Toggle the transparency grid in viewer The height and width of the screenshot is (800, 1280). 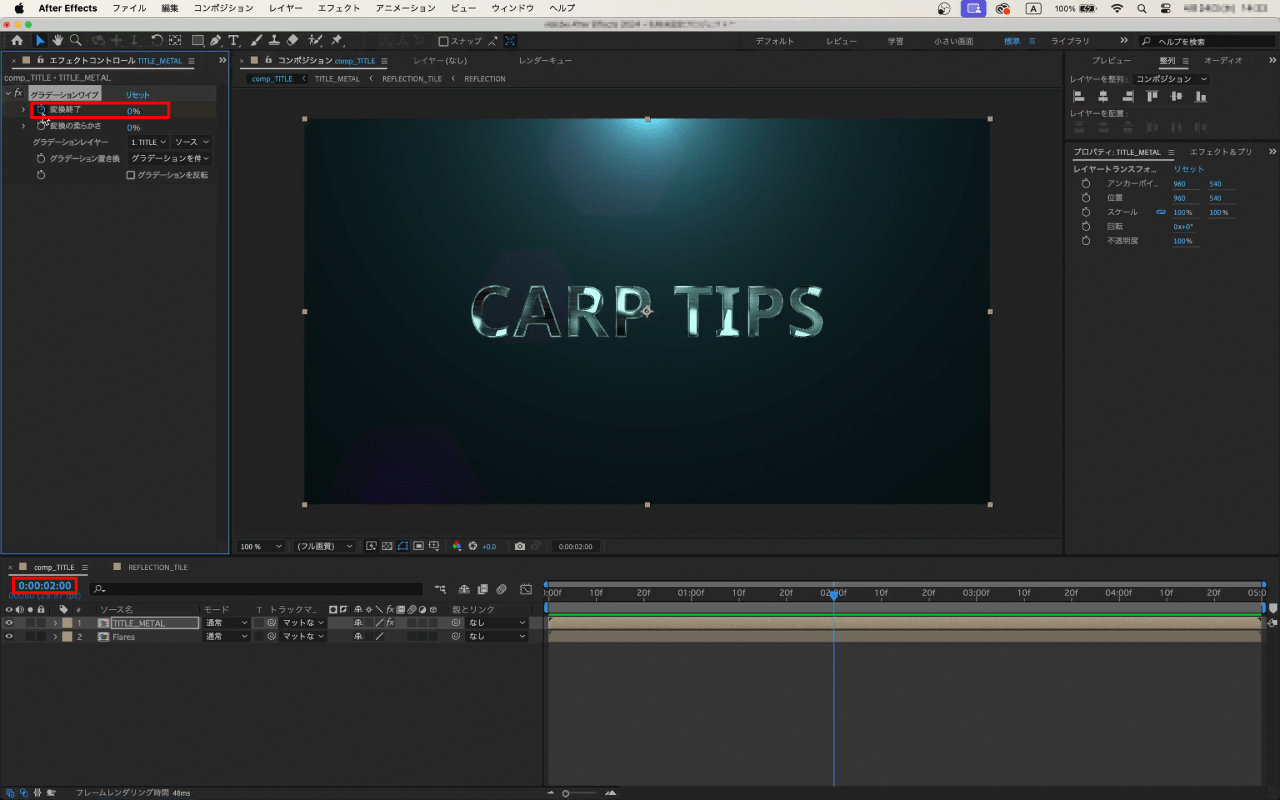coord(387,546)
